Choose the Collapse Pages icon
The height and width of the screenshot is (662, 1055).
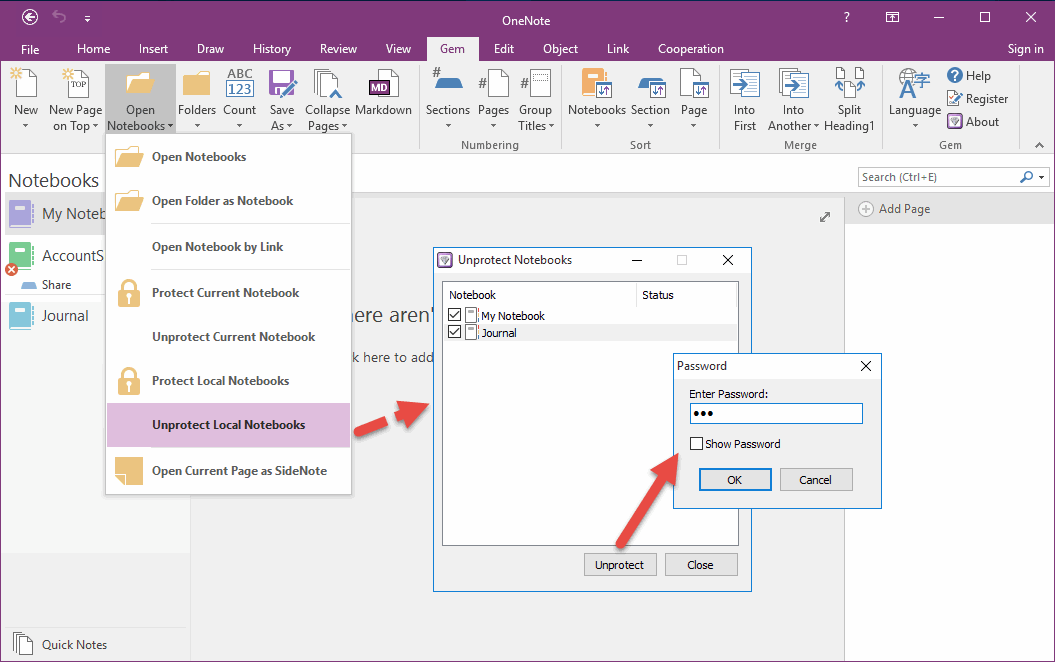327,83
